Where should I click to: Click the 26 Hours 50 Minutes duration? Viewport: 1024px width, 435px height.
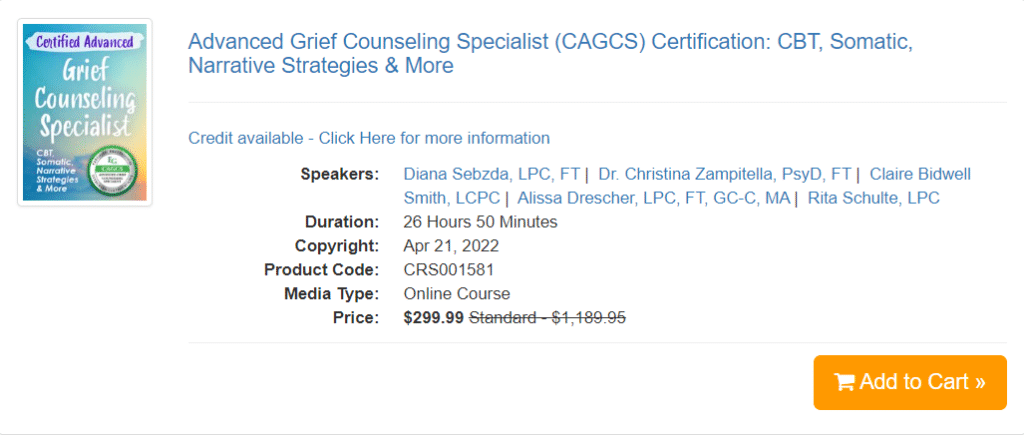(x=480, y=222)
